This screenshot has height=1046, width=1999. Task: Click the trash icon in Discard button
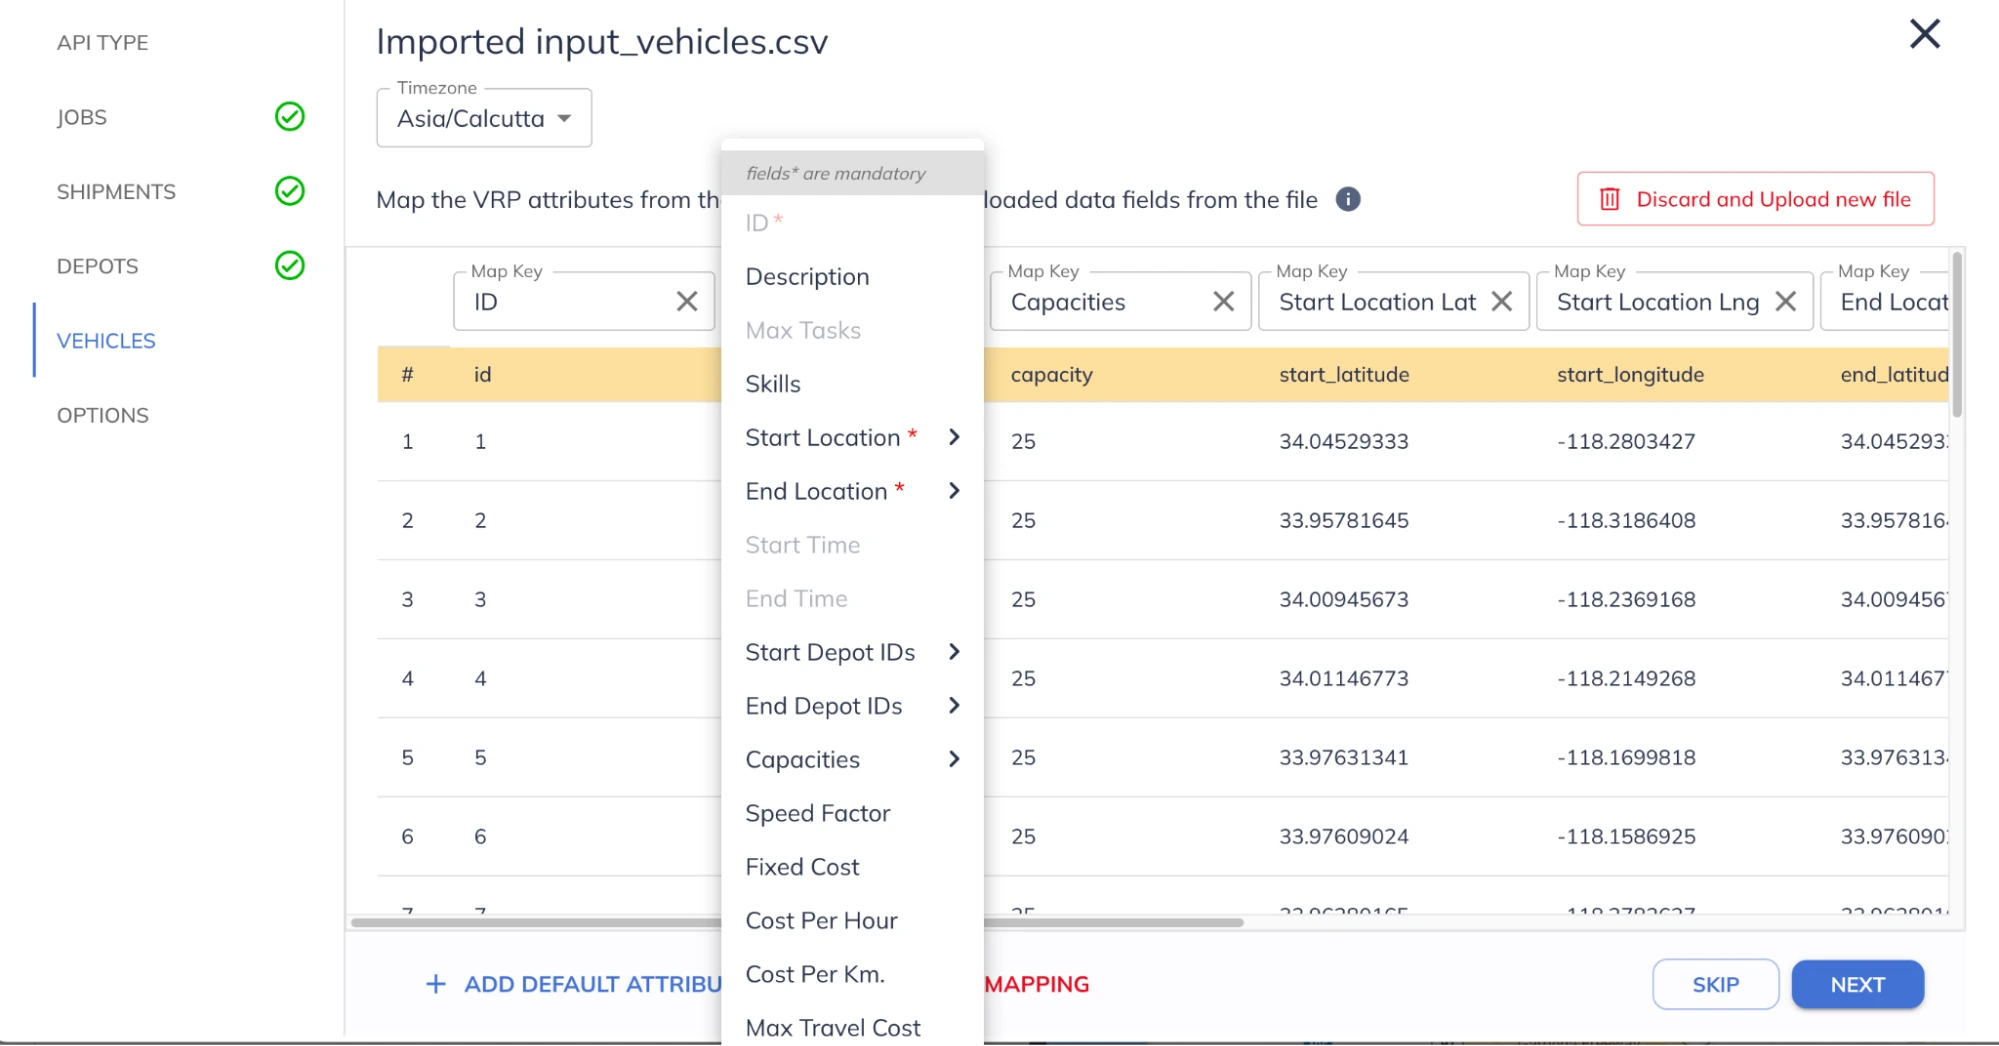[1610, 199]
